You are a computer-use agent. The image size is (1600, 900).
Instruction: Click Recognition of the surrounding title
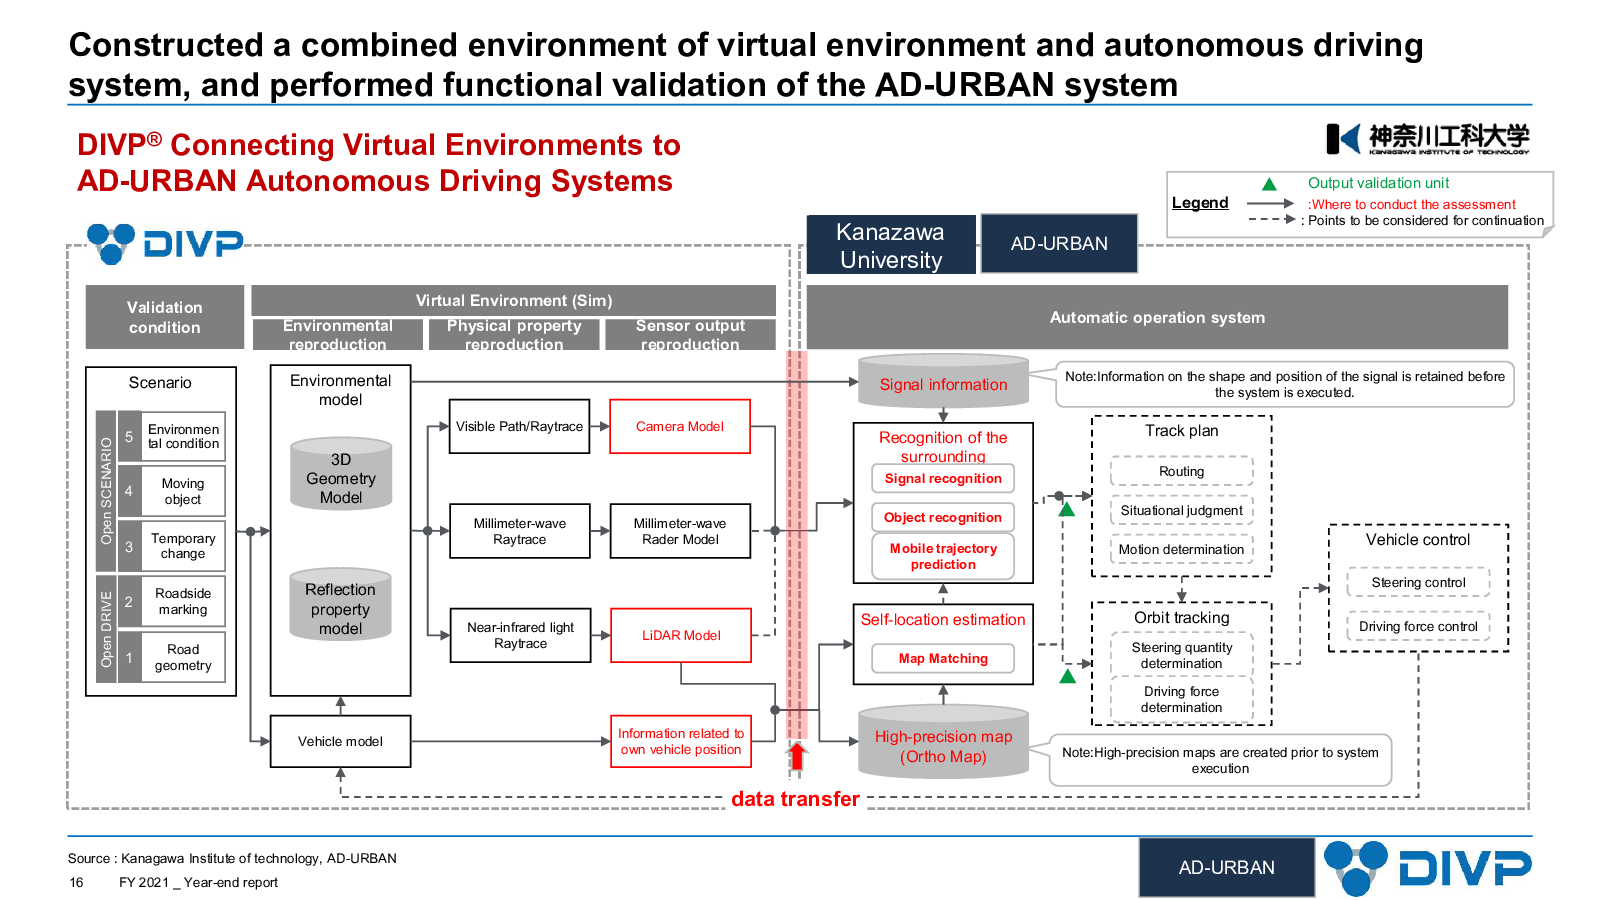pyautogui.click(x=943, y=446)
